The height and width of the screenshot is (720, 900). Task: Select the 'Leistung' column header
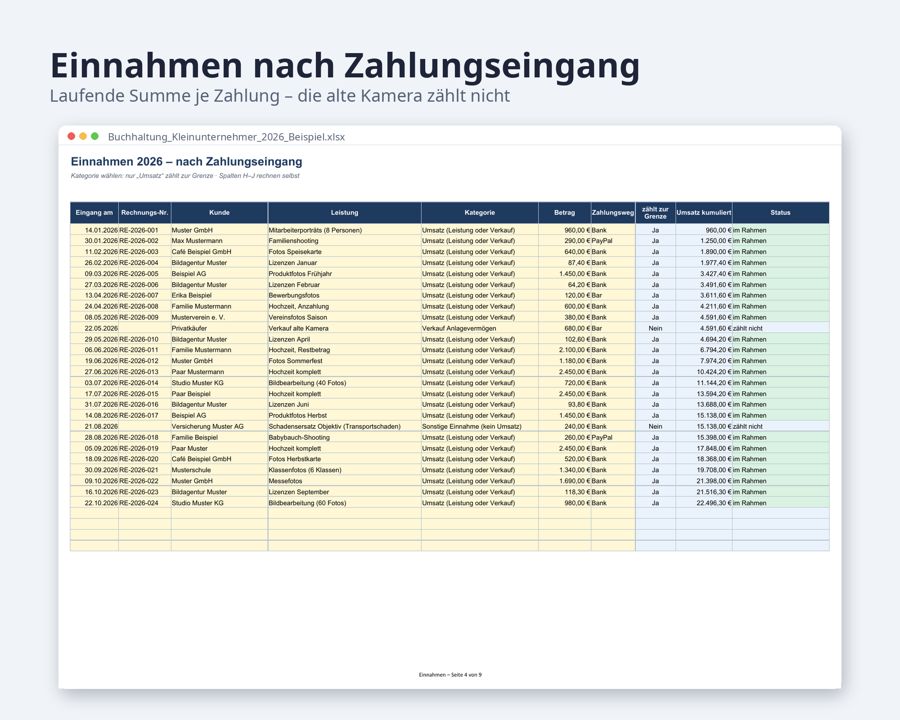tap(344, 212)
